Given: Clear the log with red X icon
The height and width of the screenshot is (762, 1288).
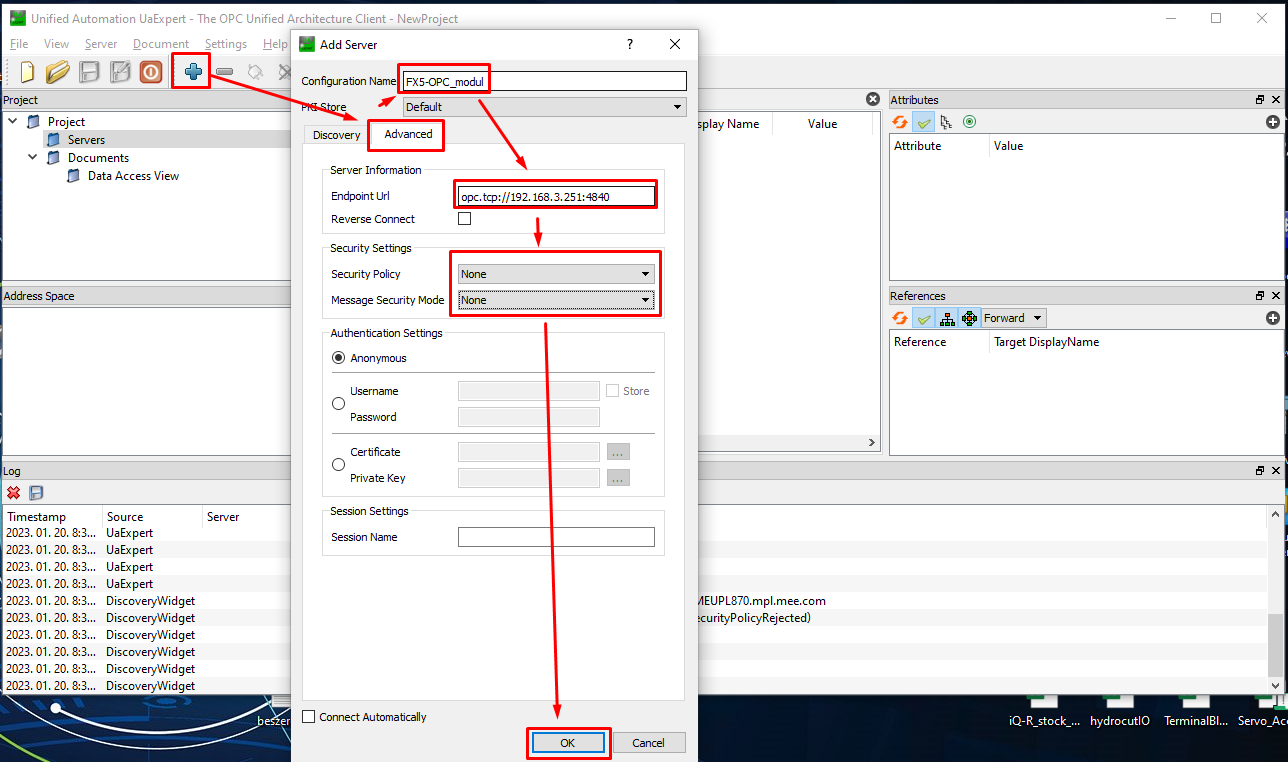Looking at the screenshot, I should coord(14,492).
